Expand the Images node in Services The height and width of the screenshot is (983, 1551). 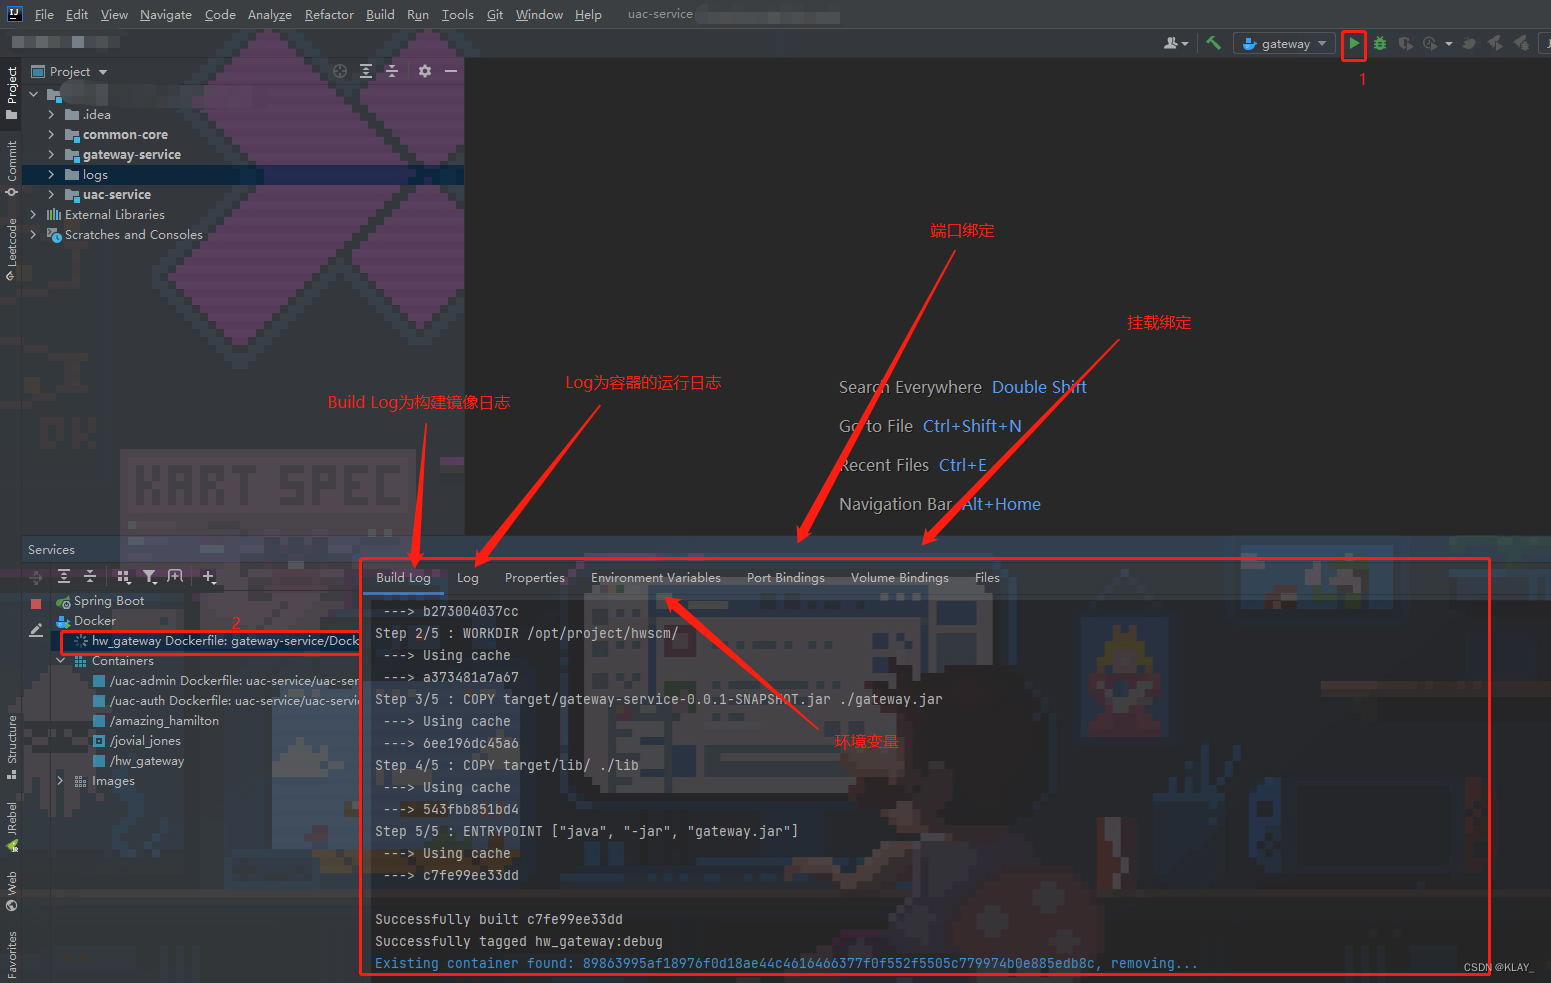tap(61, 780)
